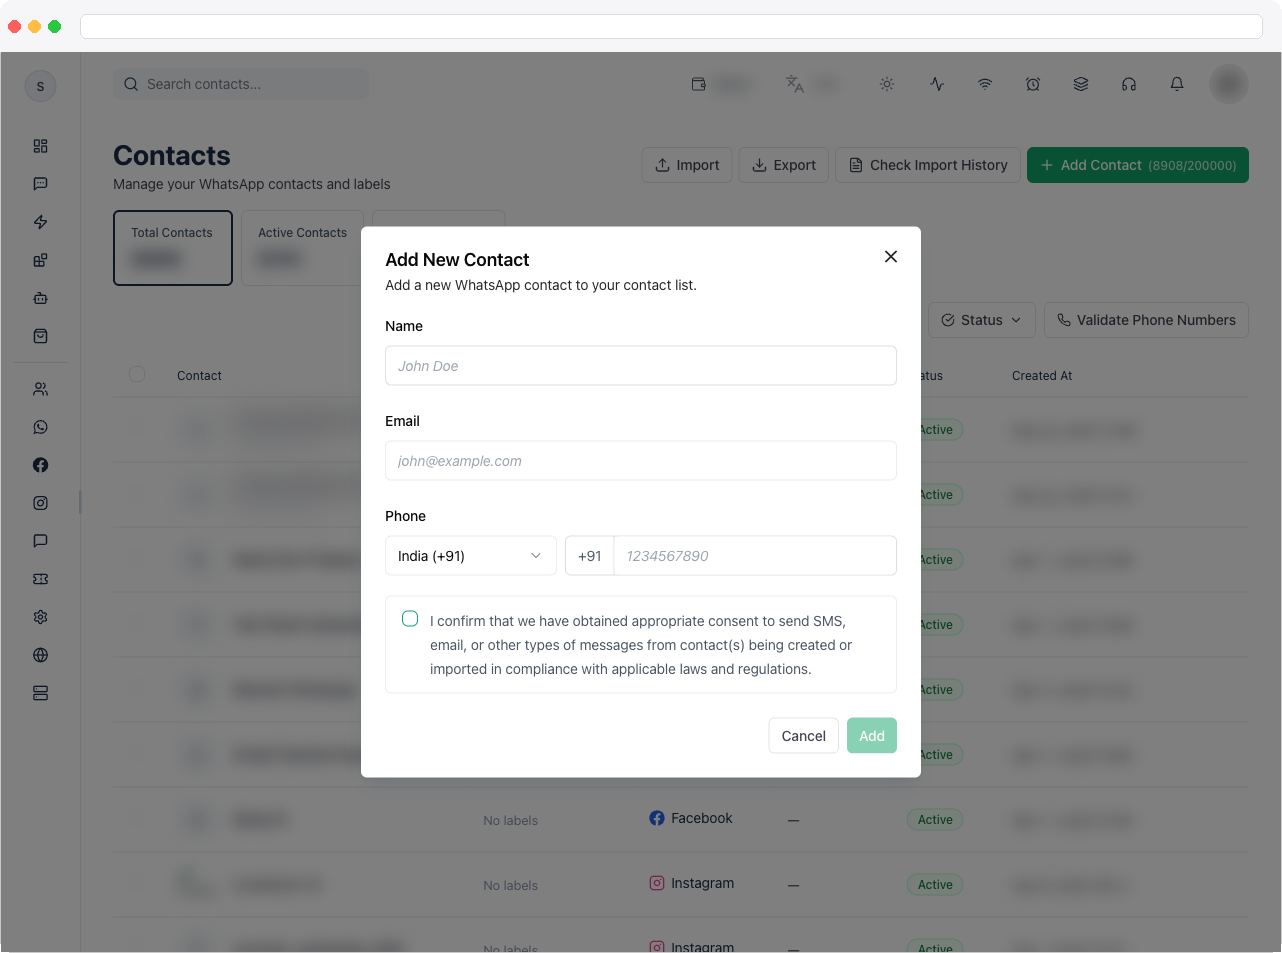This screenshot has height=953, width=1282.
Task: Click the headset support icon
Action: [x=1129, y=84]
